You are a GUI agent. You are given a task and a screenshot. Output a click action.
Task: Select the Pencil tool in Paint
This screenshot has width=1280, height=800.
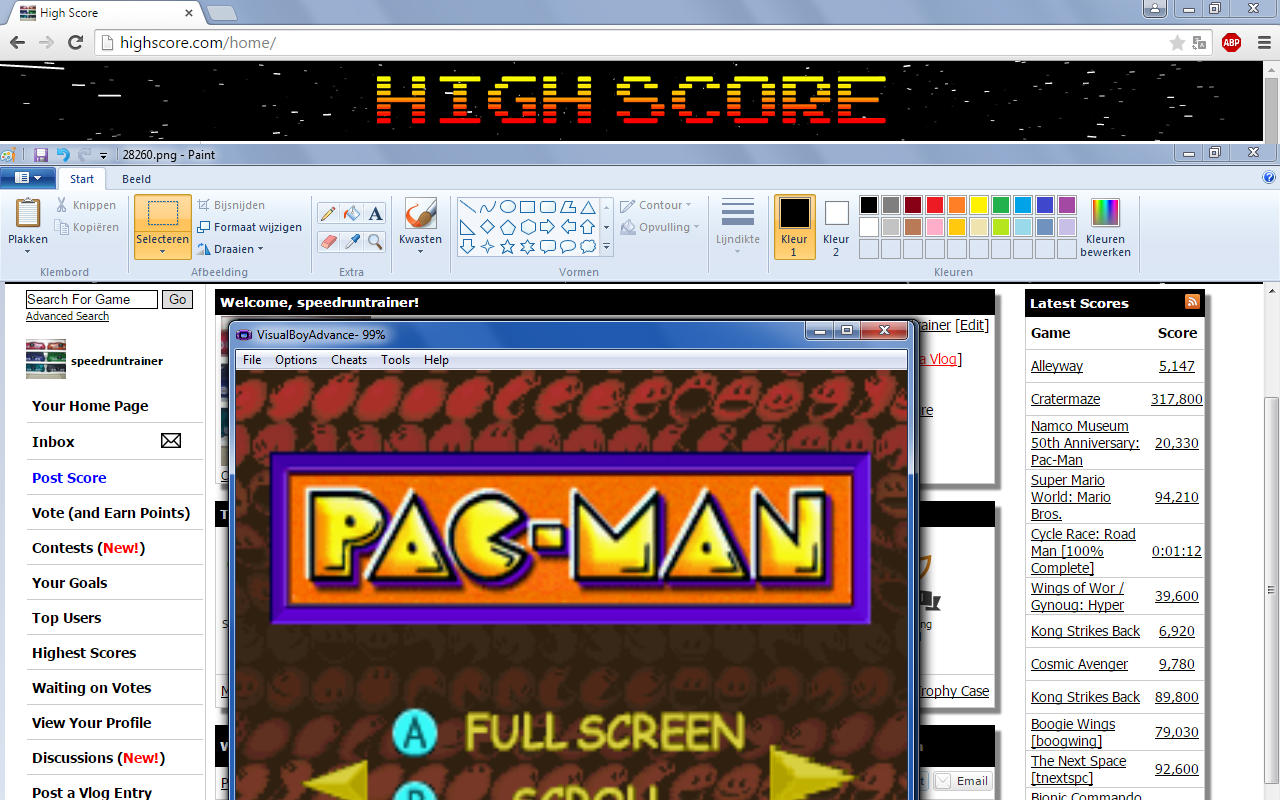point(327,213)
